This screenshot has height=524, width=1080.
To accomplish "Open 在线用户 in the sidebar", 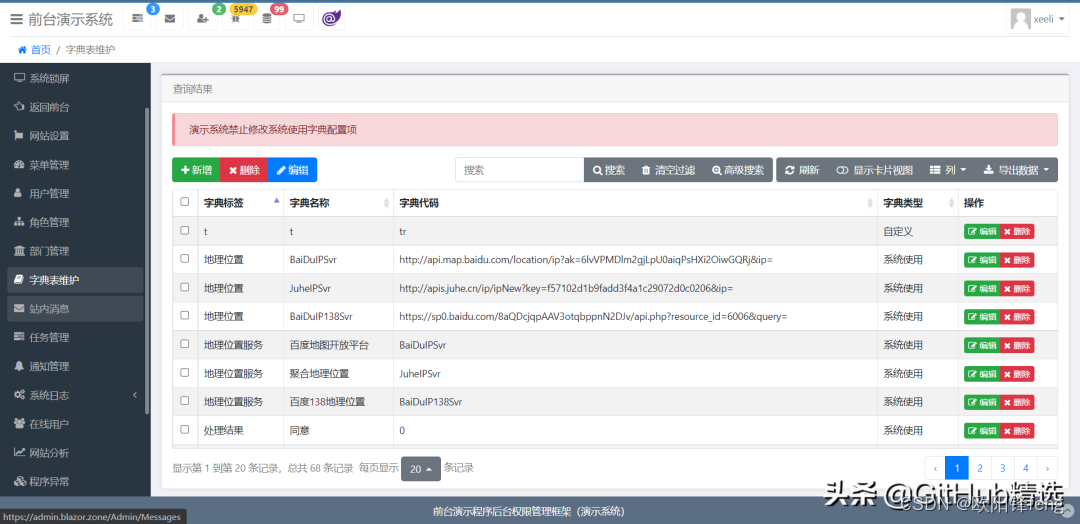I will (x=75, y=424).
